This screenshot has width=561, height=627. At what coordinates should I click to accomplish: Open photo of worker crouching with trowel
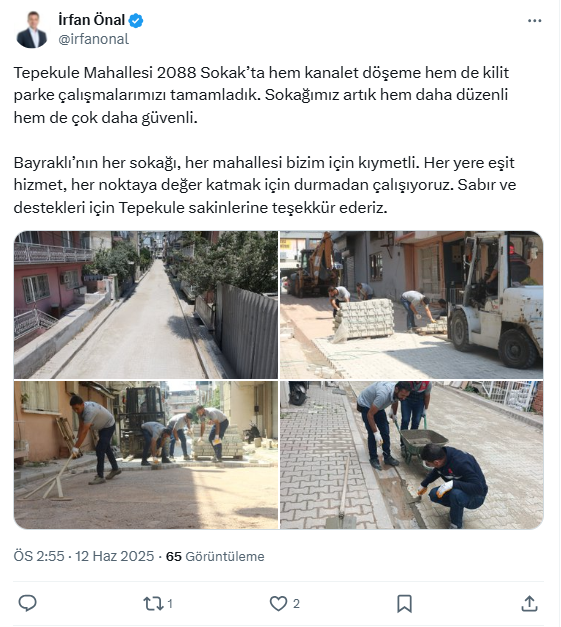click(x=411, y=455)
